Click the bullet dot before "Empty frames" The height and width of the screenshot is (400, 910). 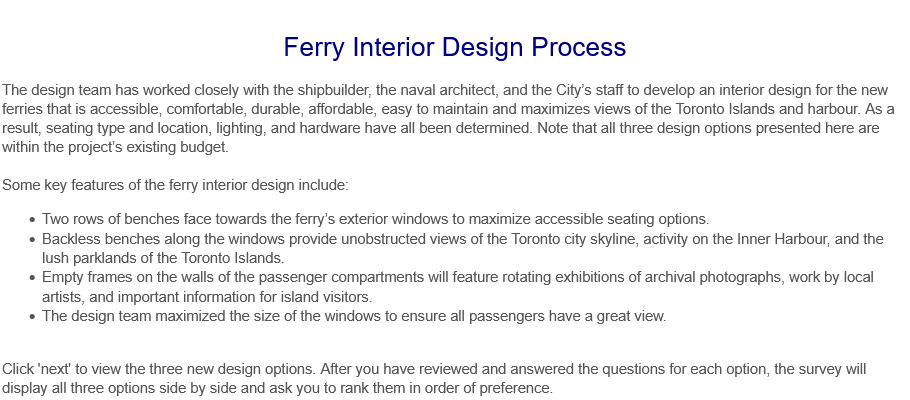click(33, 277)
